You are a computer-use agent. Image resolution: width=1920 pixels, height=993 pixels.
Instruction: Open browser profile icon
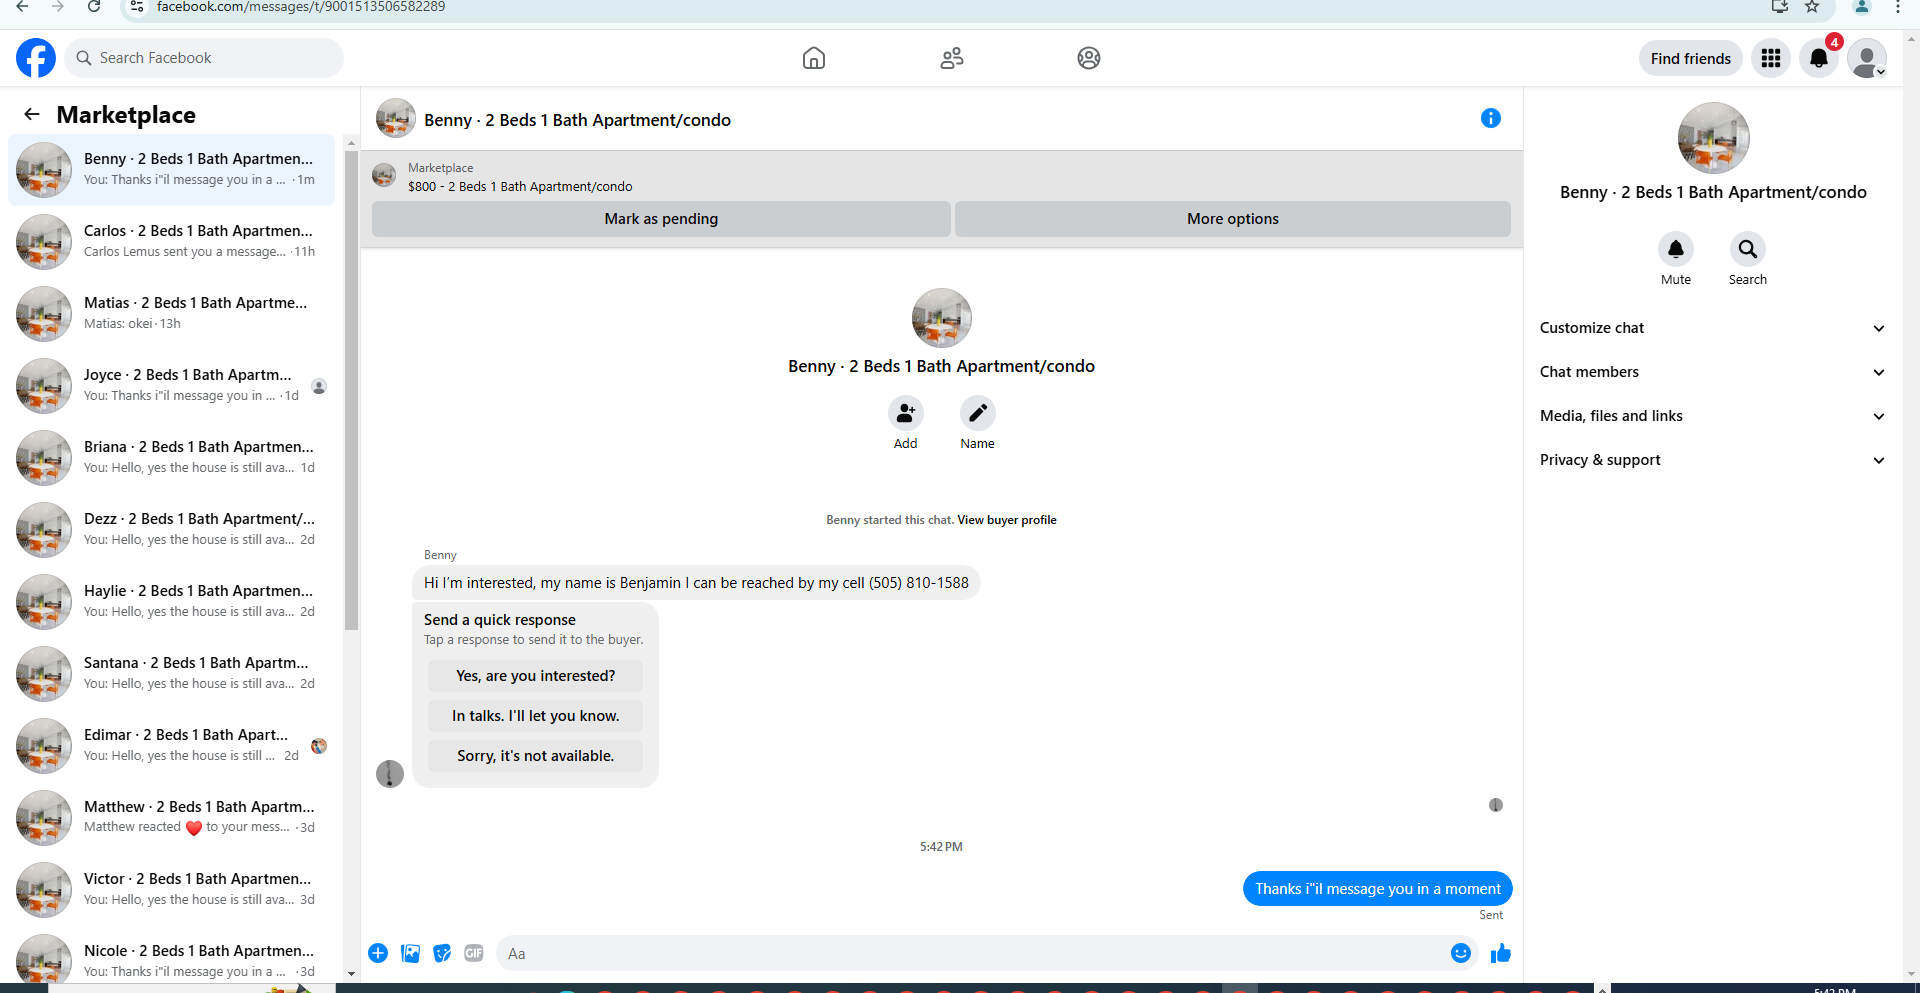click(1862, 7)
